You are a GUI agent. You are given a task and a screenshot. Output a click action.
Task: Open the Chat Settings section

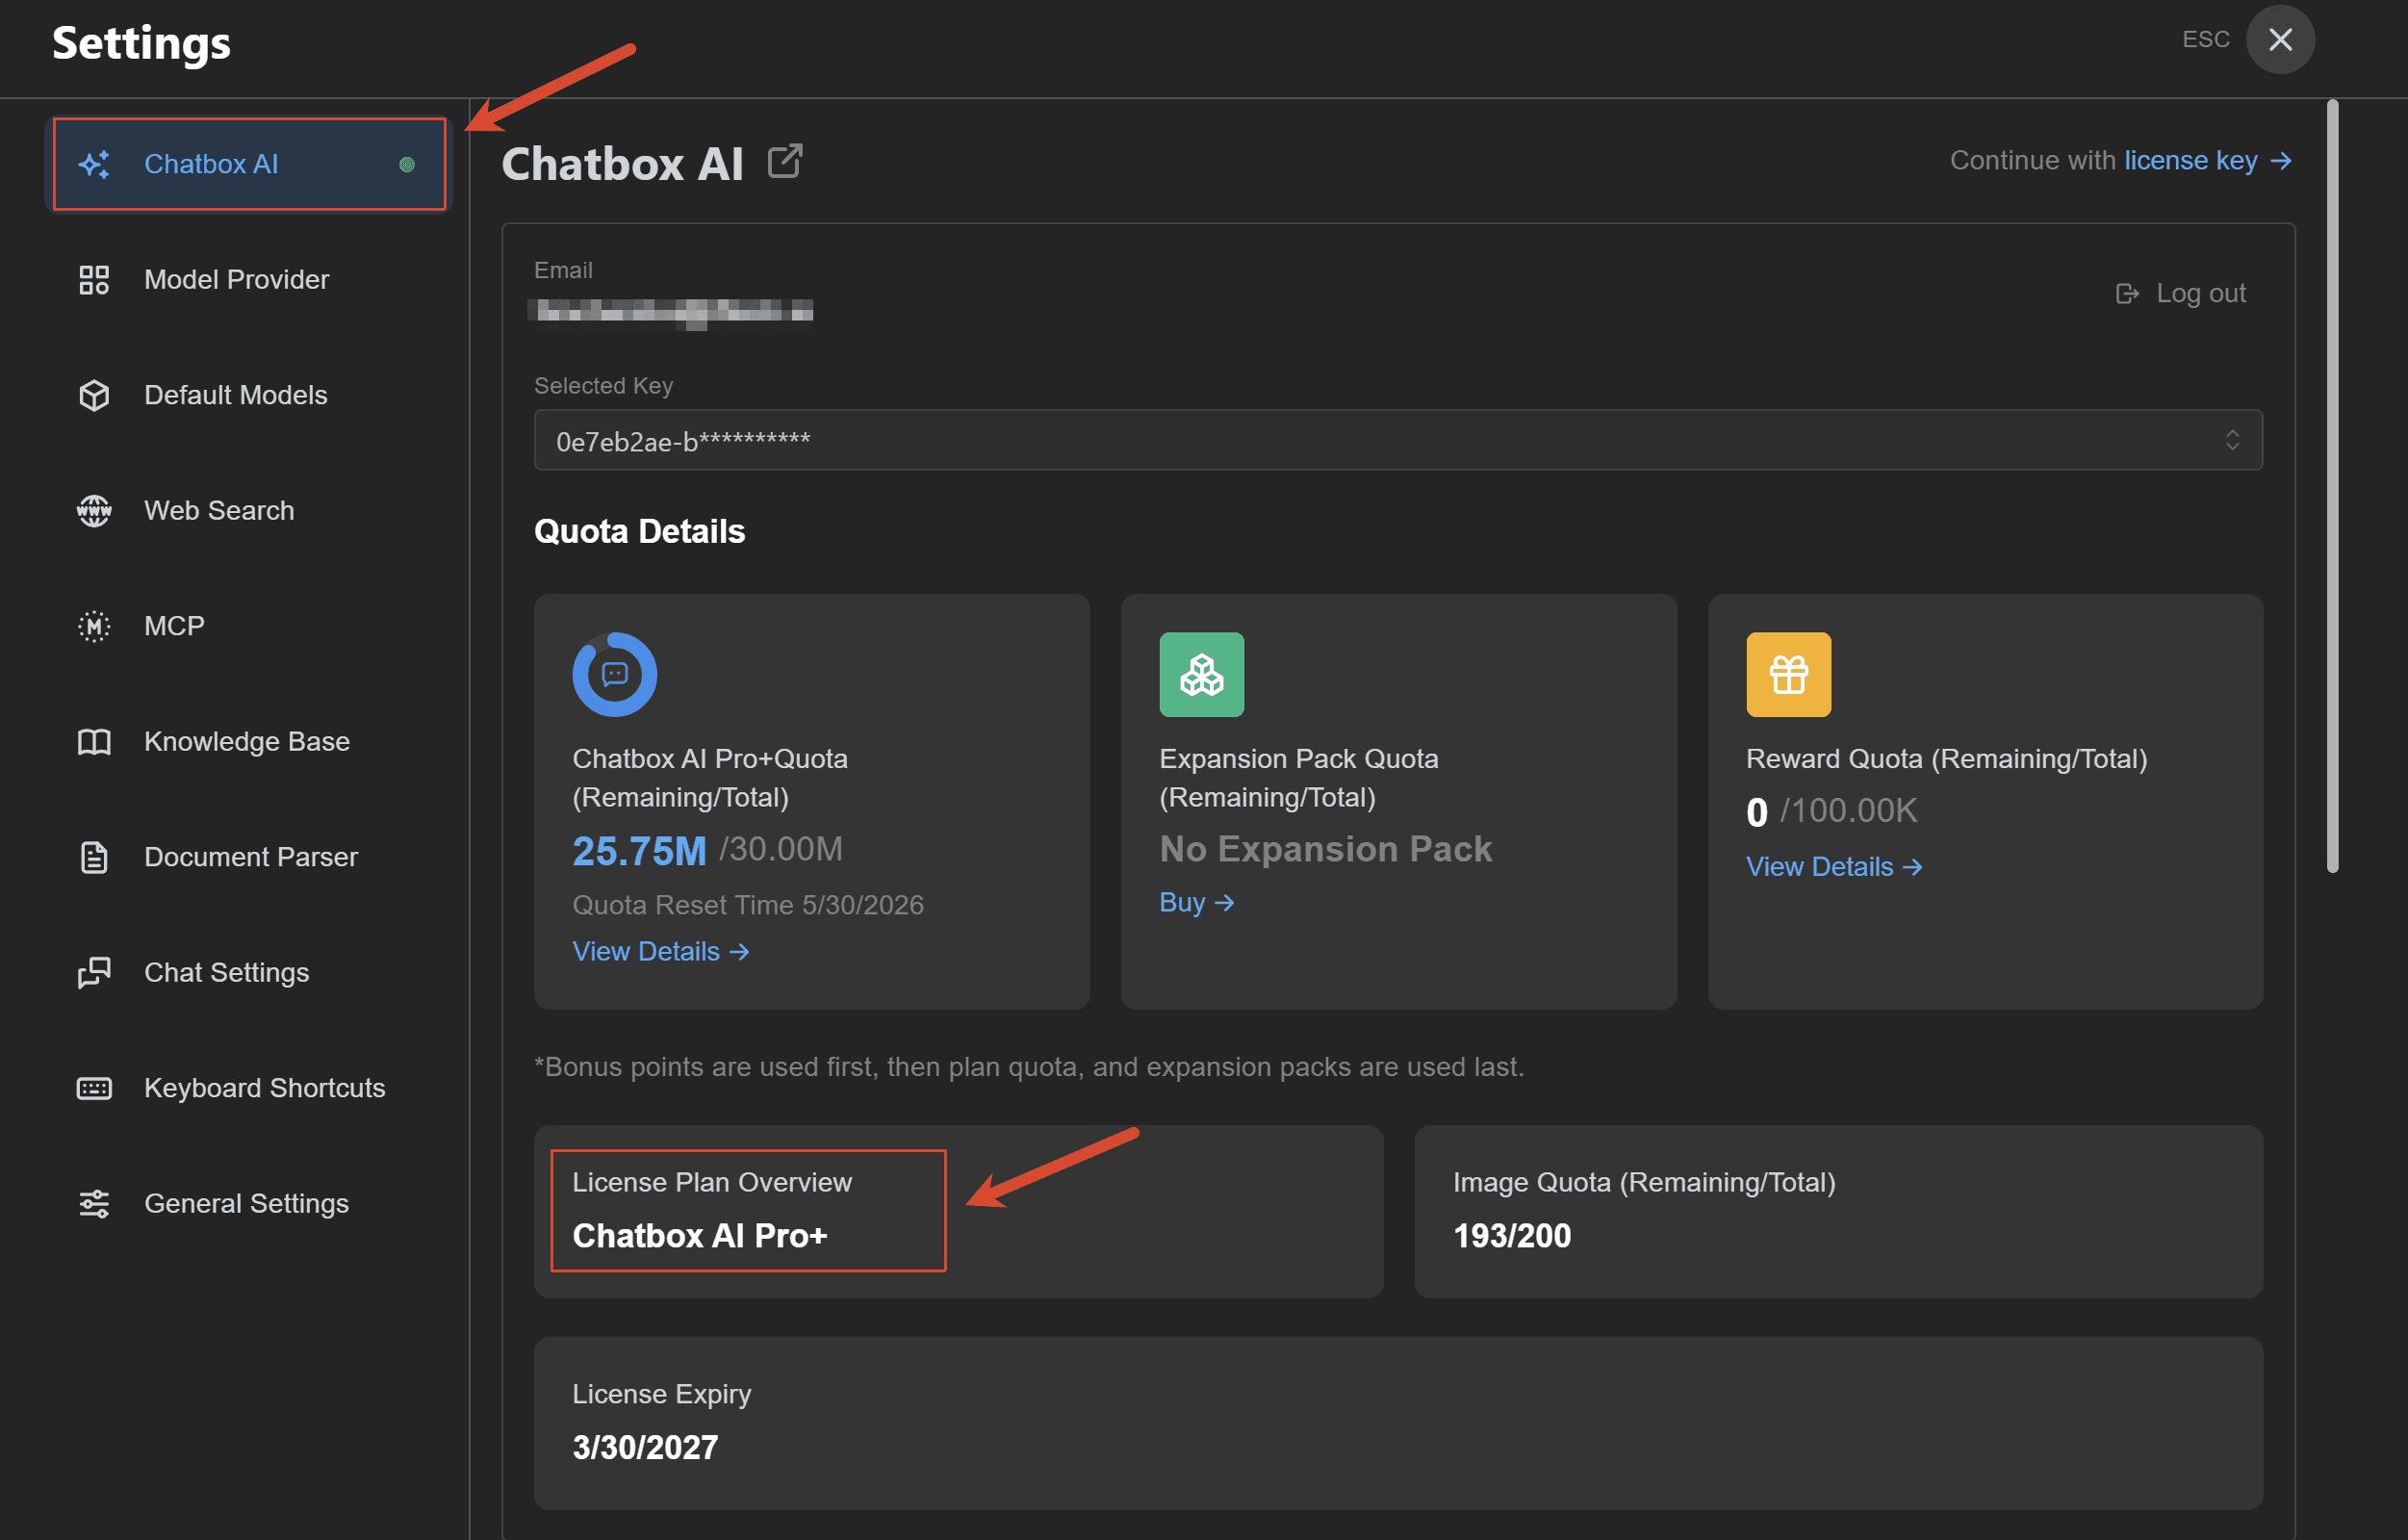point(249,973)
